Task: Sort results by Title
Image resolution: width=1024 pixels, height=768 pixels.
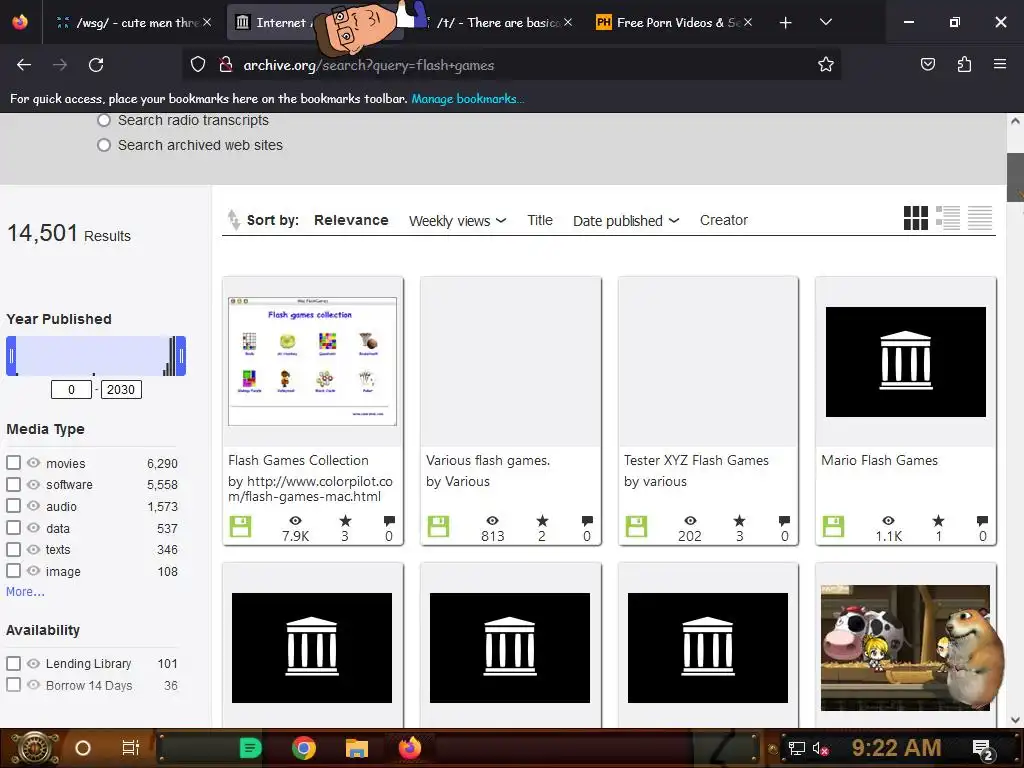Action: pyautogui.click(x=539, y=220)
